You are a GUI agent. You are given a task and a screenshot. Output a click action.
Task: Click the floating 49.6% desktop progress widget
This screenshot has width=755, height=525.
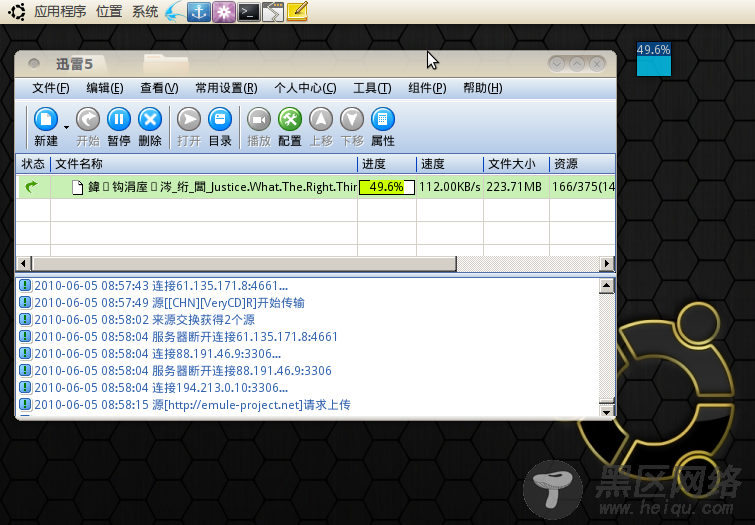653,59
